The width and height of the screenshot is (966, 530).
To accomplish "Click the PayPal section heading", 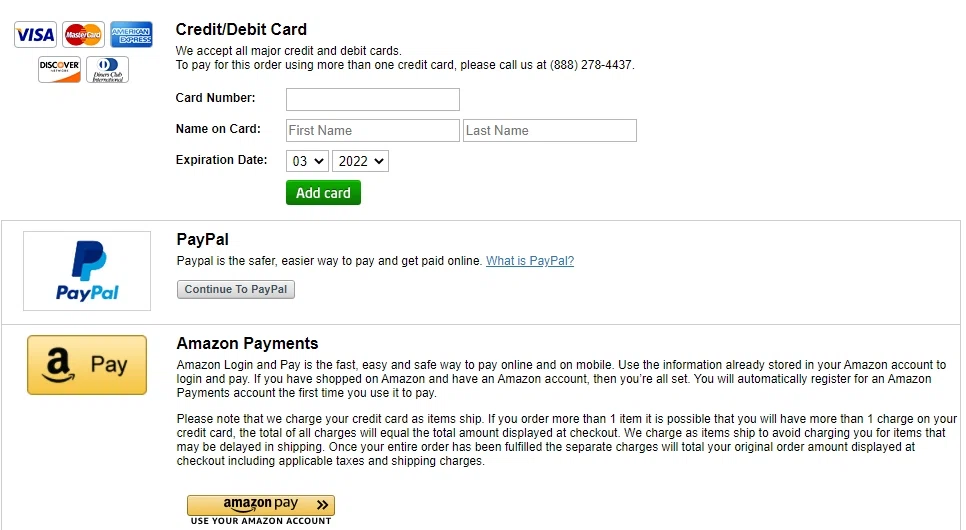I will tap(203, 240).
